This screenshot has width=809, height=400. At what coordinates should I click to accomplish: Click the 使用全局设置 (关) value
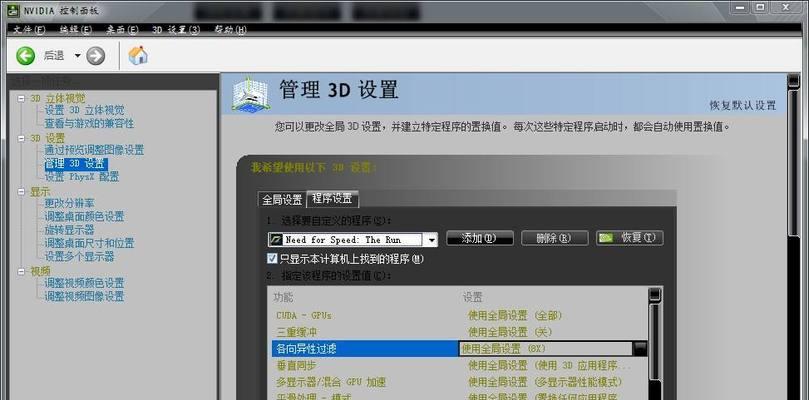pos(510,332)
